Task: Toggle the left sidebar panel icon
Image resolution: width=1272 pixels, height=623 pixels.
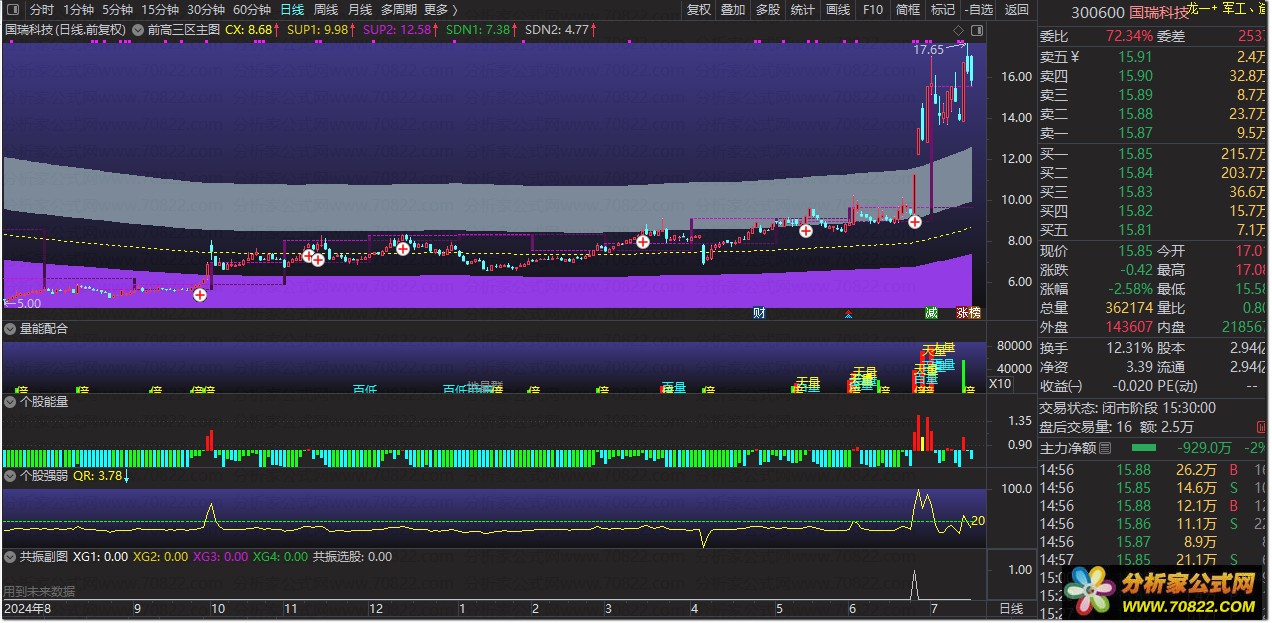Action: pos(12,9)
